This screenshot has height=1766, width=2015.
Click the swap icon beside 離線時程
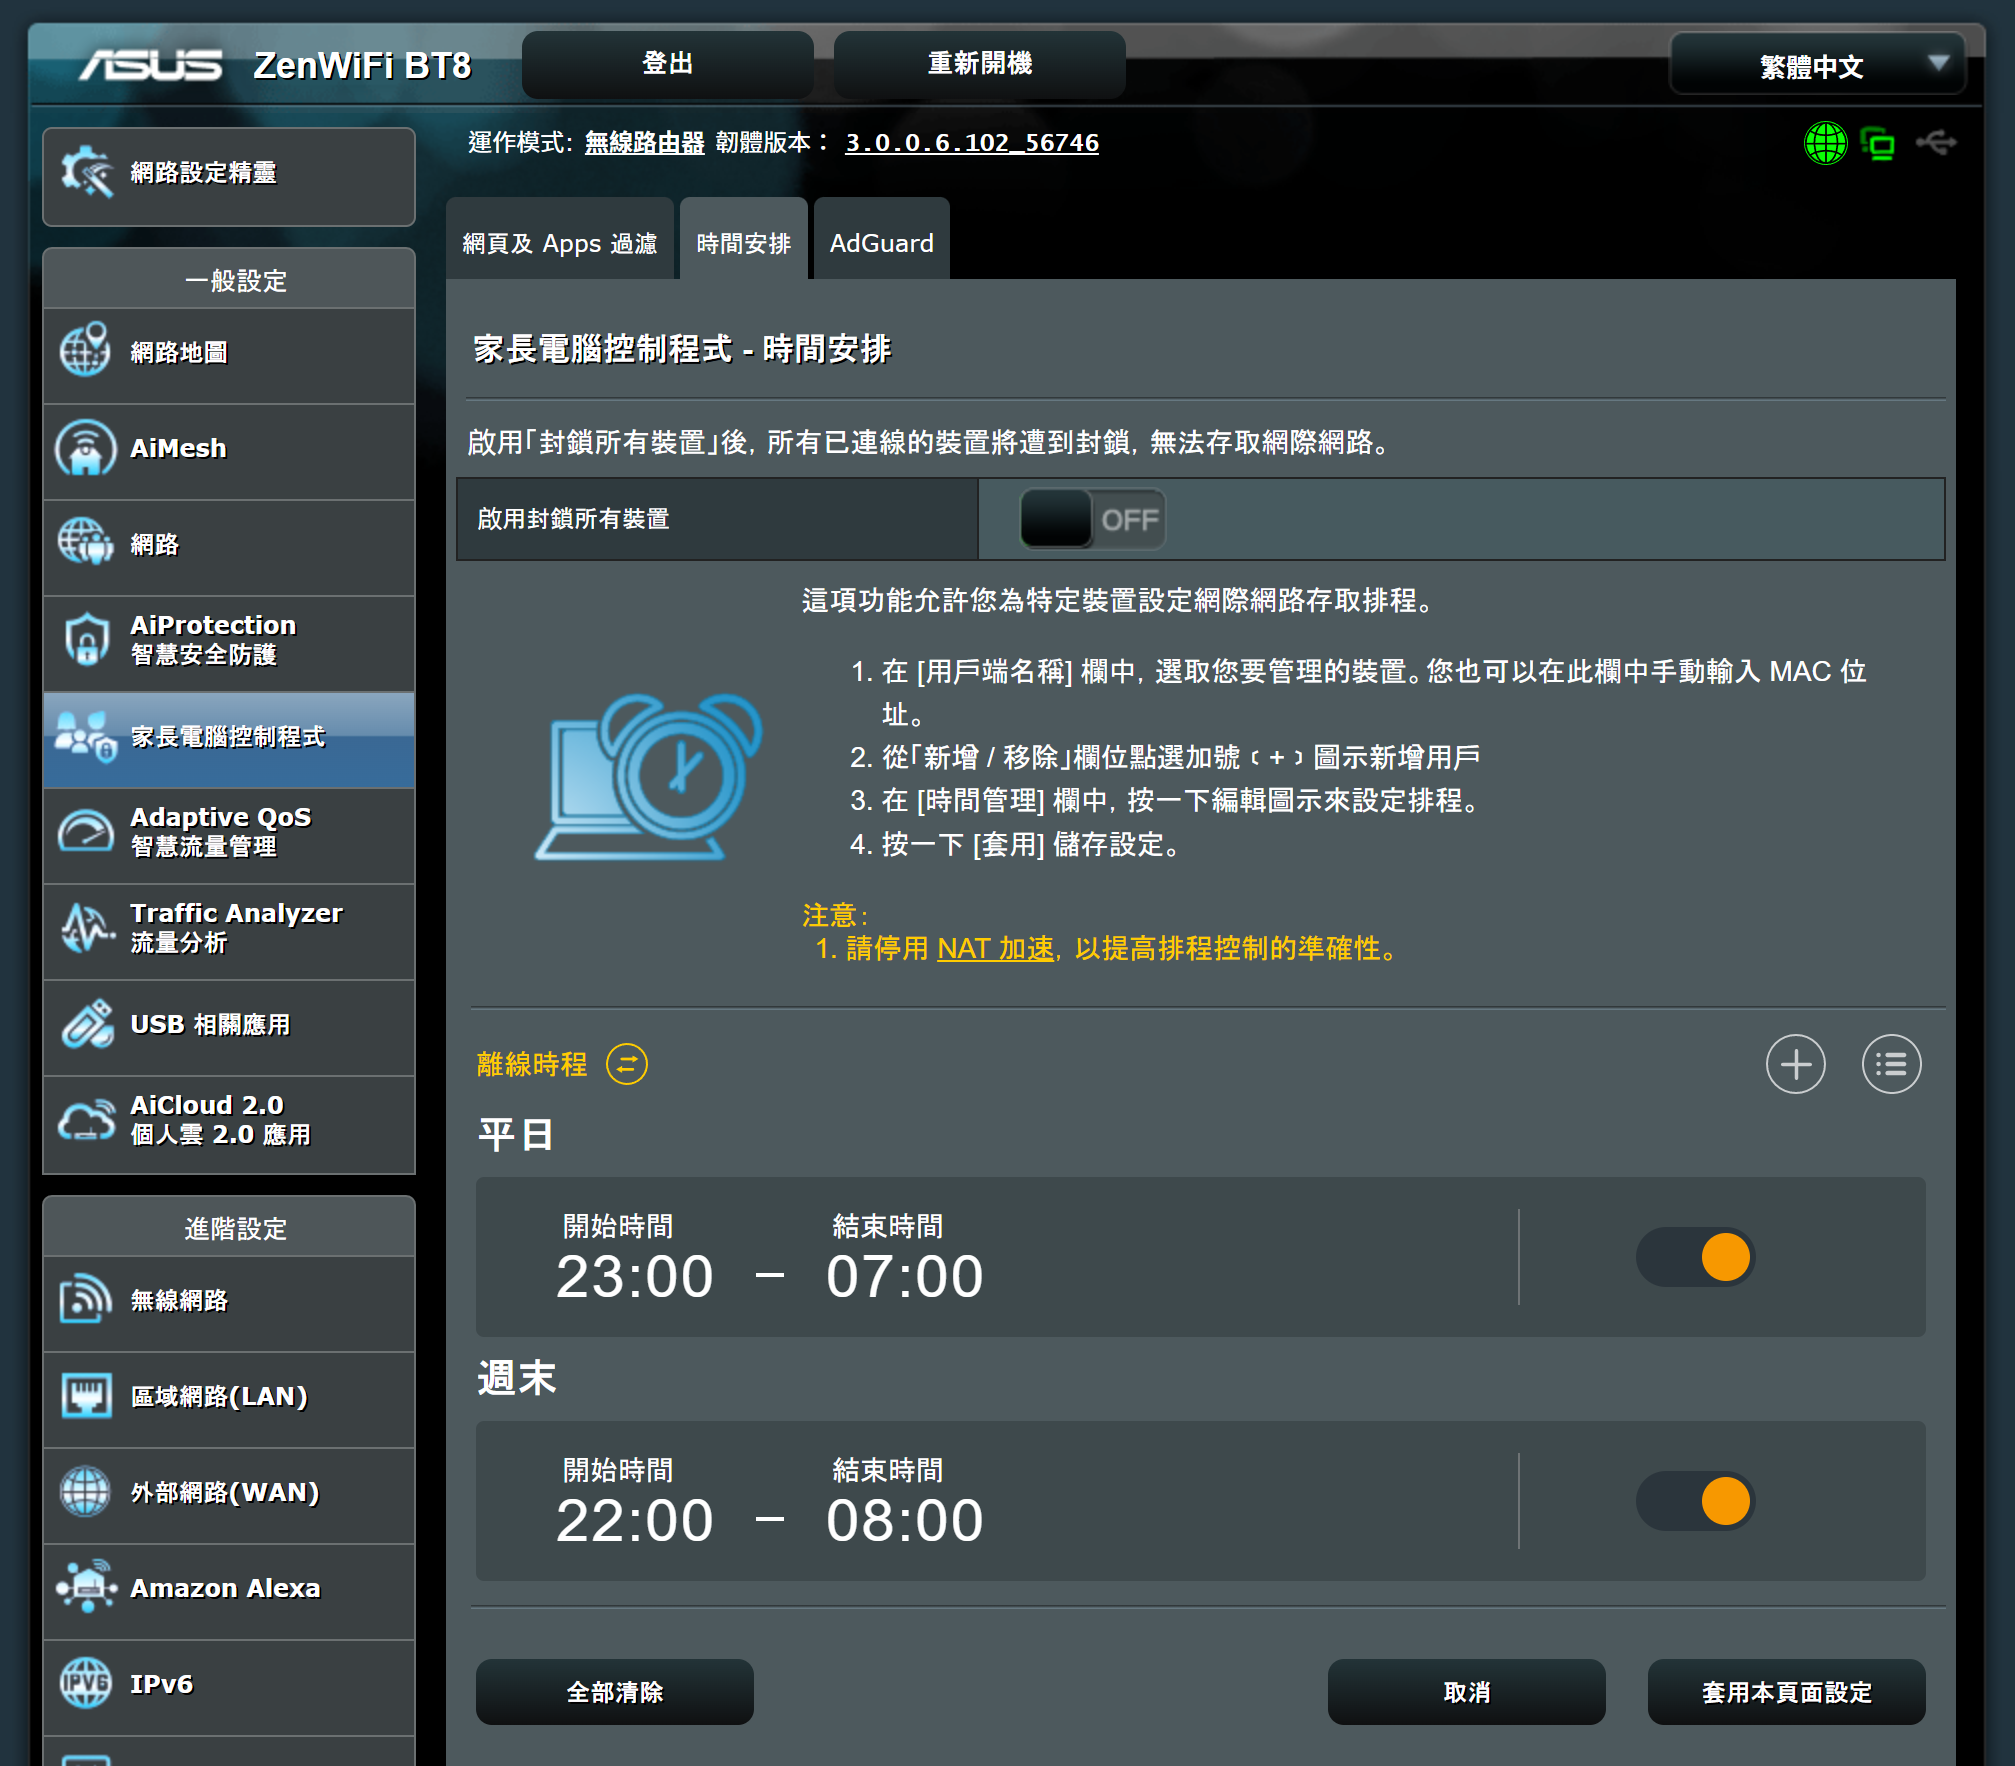click(627, 1064)
